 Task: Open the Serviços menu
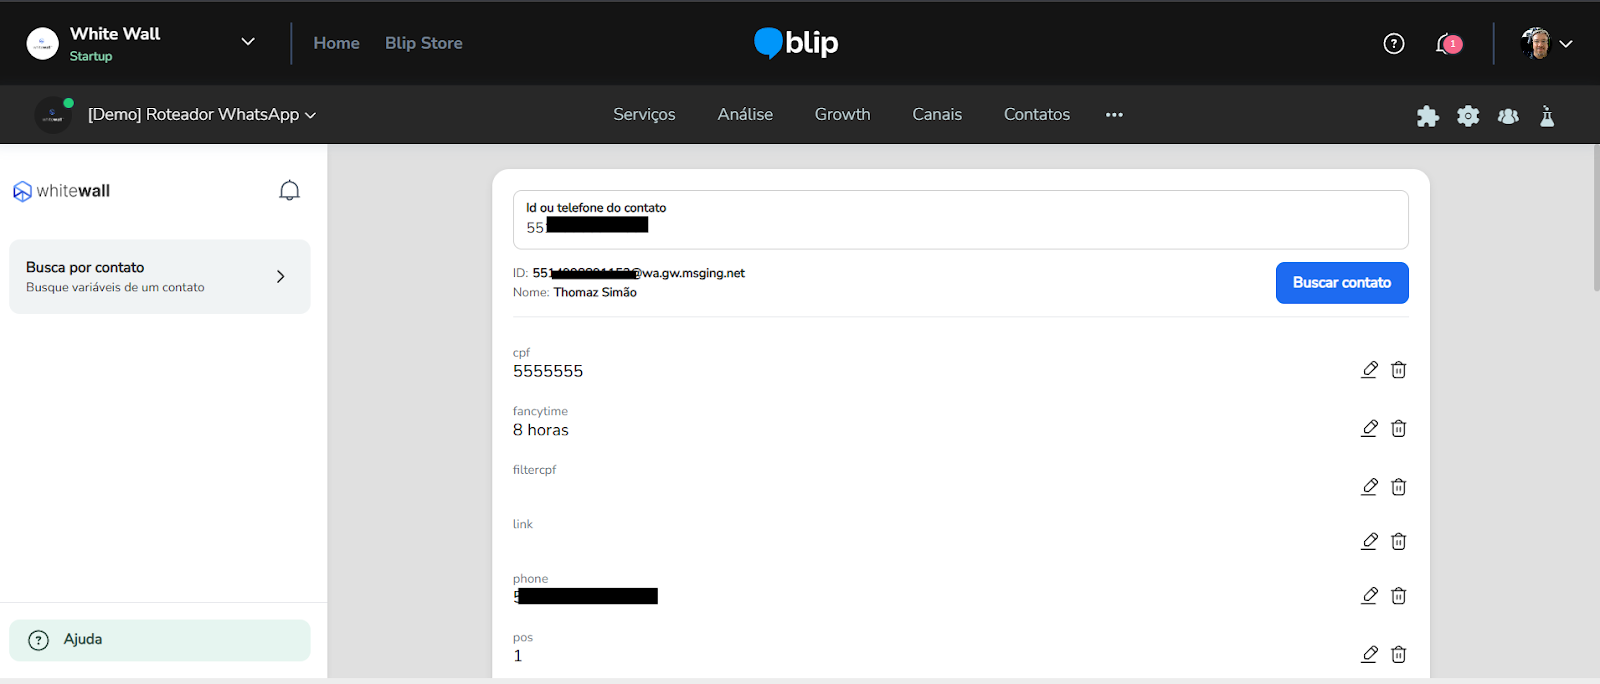pyautogui.click(x=644, y=115)
